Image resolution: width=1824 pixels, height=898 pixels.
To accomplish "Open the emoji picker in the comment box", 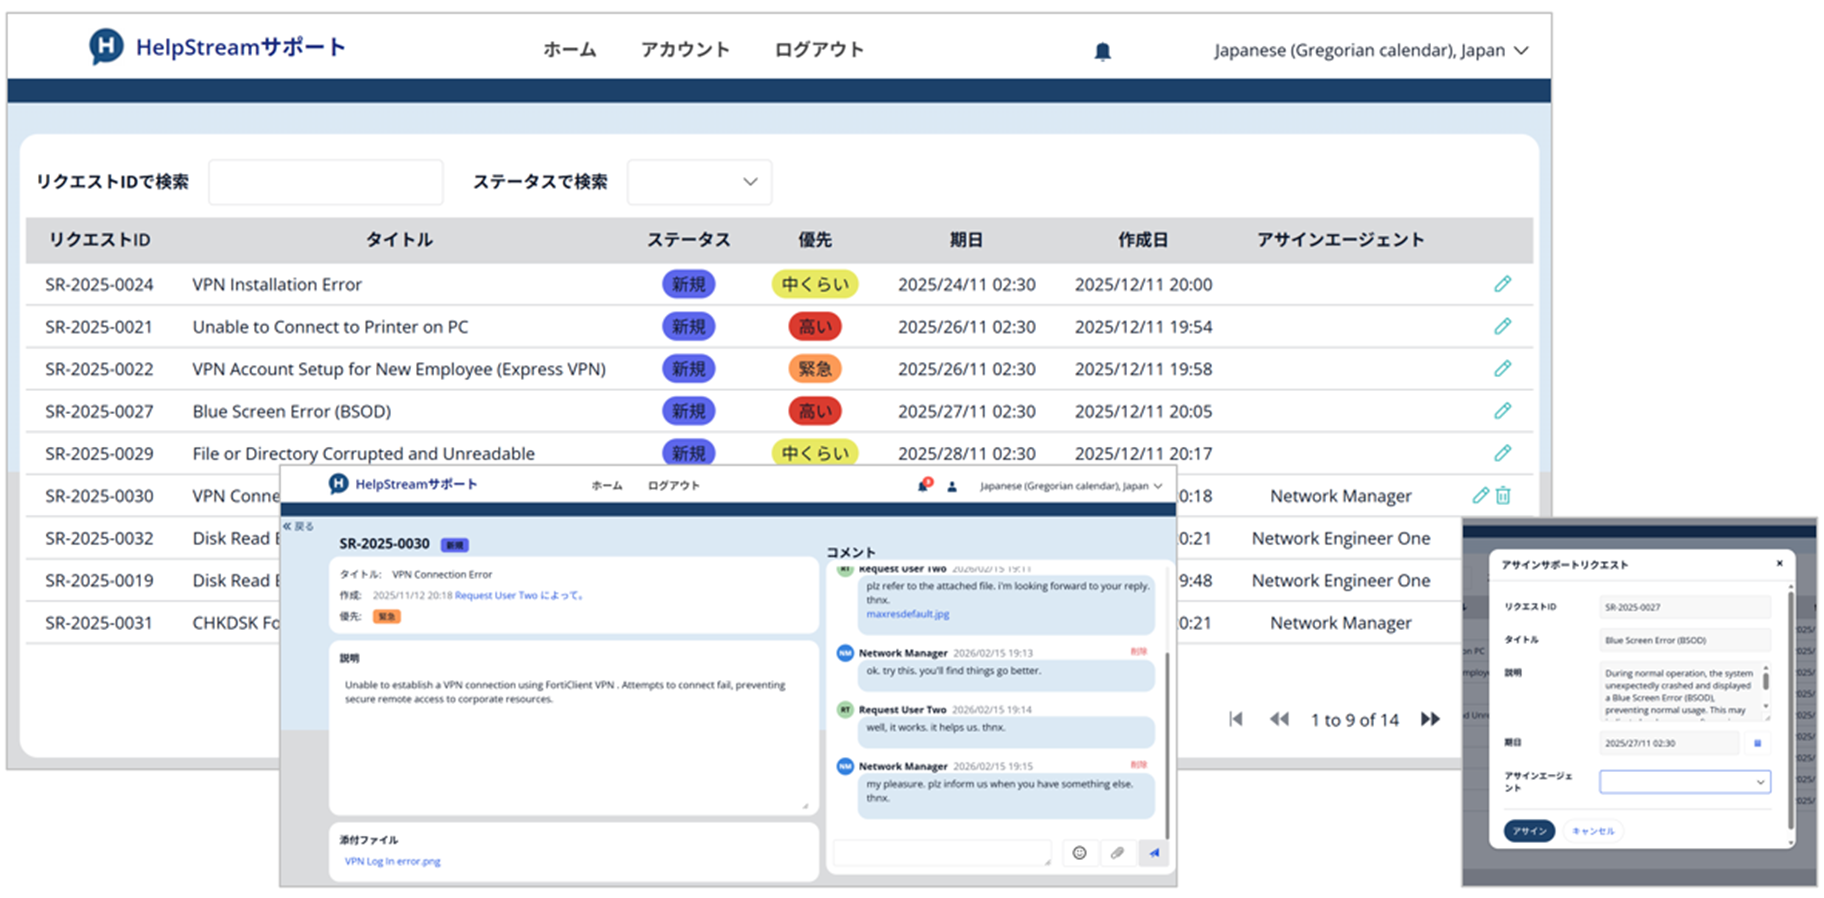I will point(1079,853).
